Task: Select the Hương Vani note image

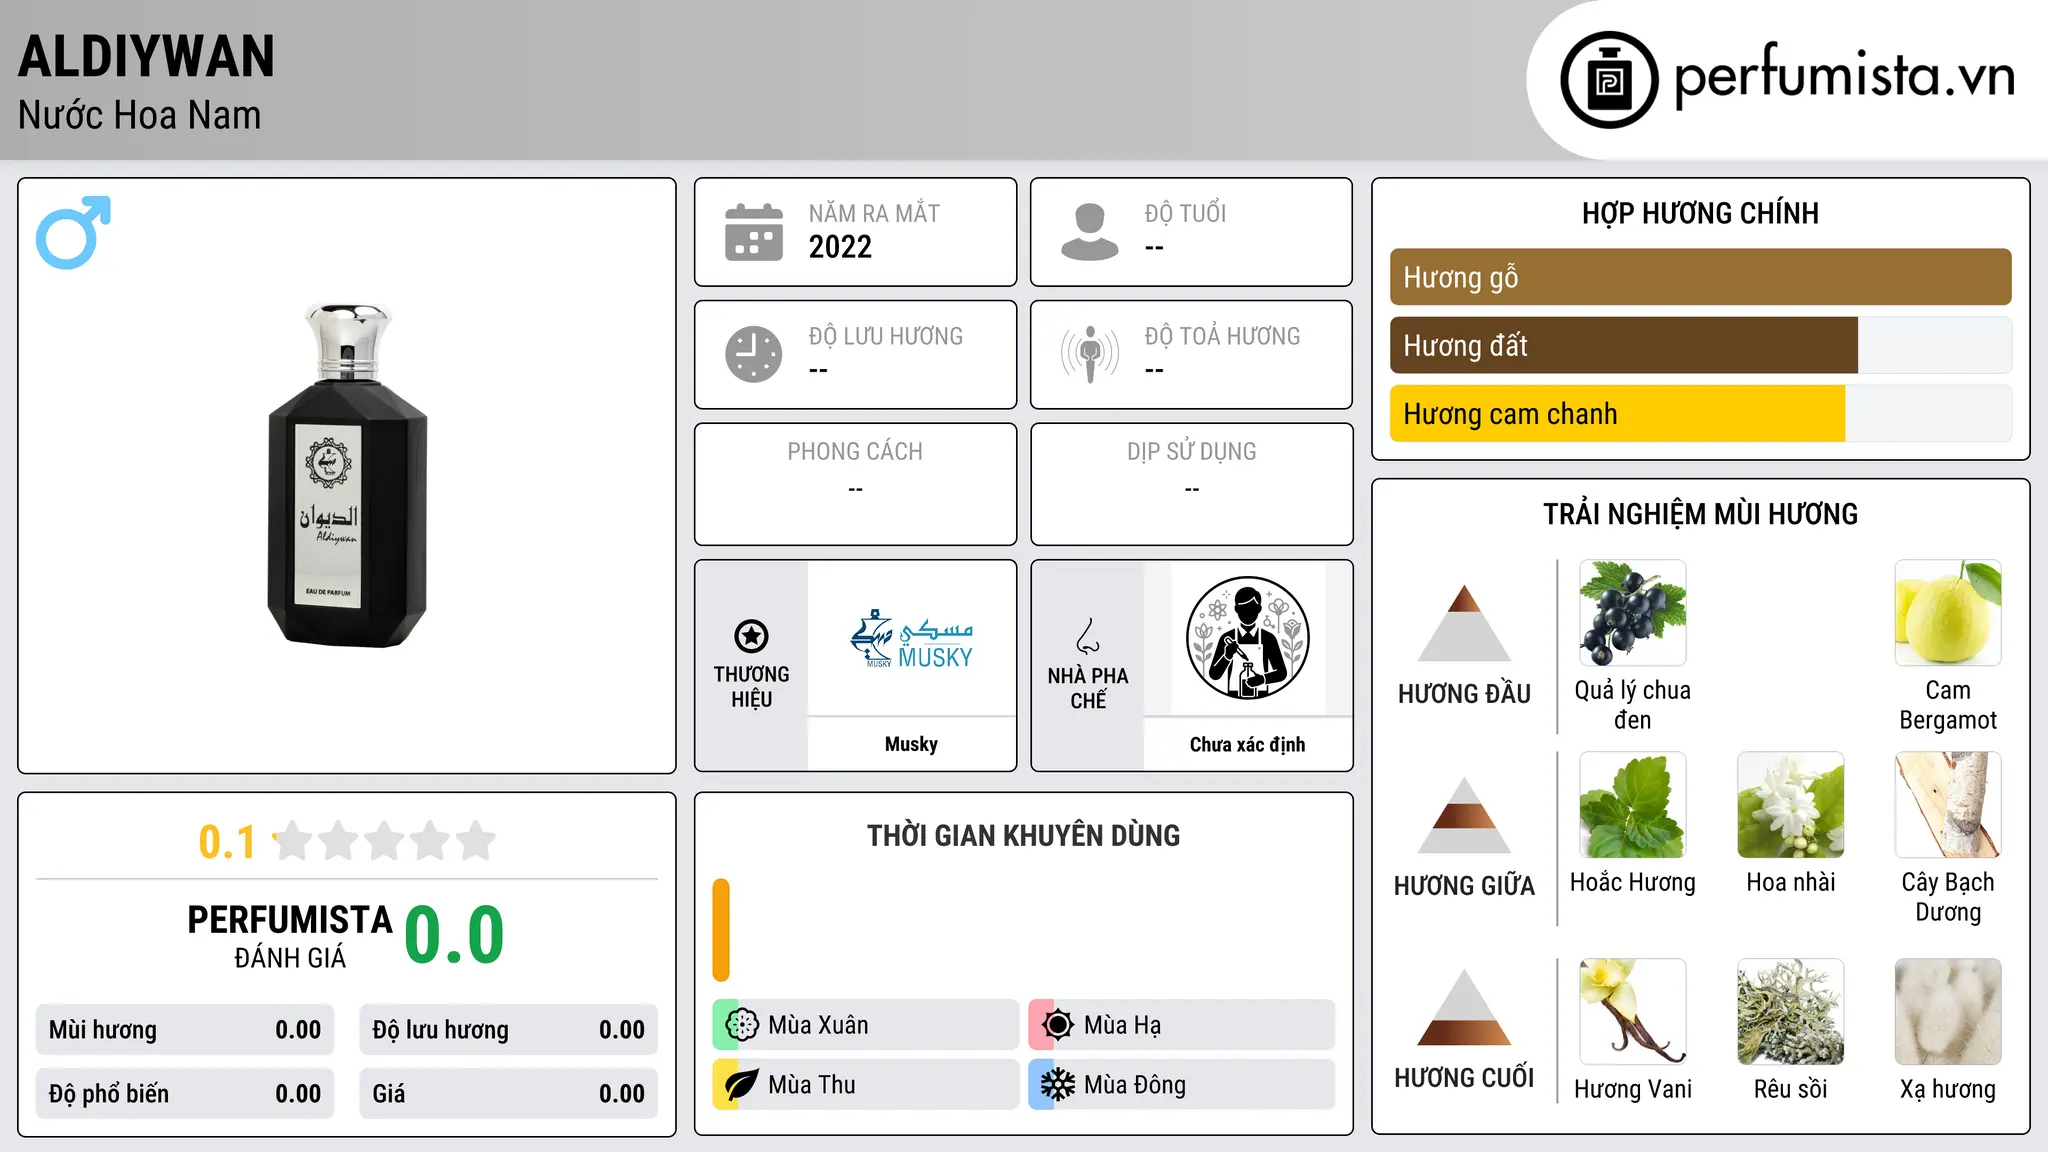Action: tap(1632, 1012)
